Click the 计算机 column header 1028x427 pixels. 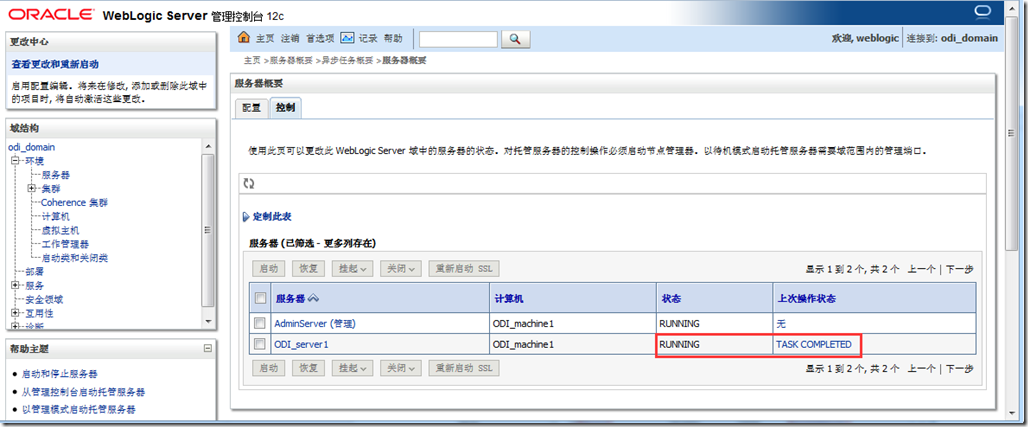(508, 299)
